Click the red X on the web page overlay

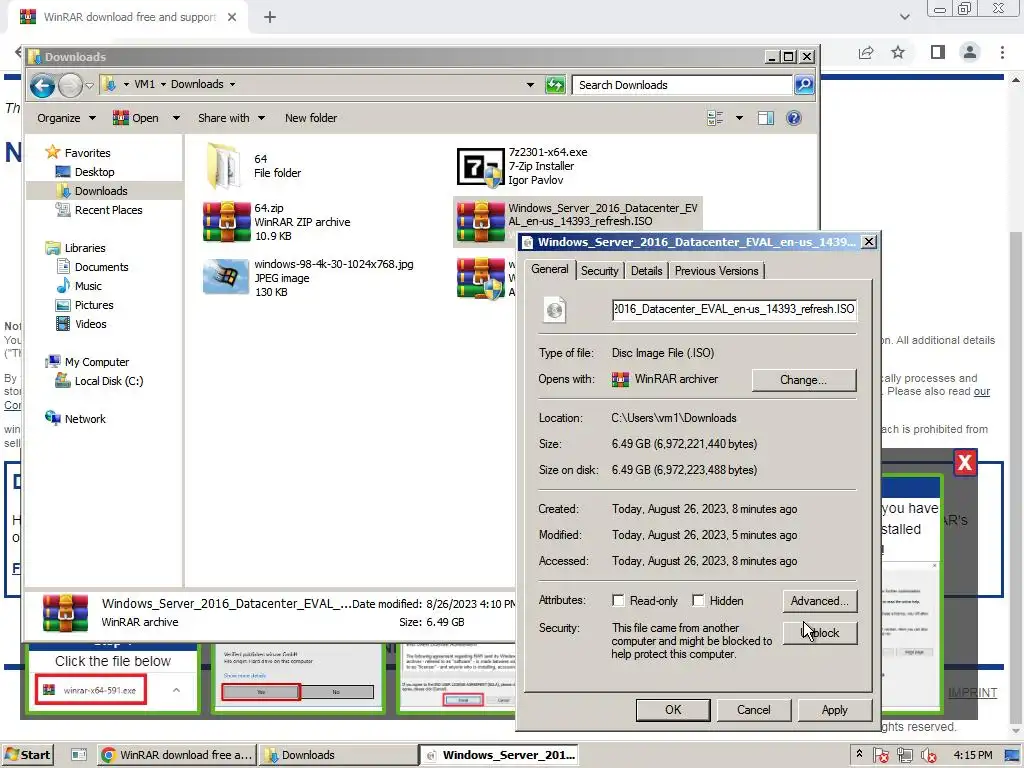tap(965, 462)
